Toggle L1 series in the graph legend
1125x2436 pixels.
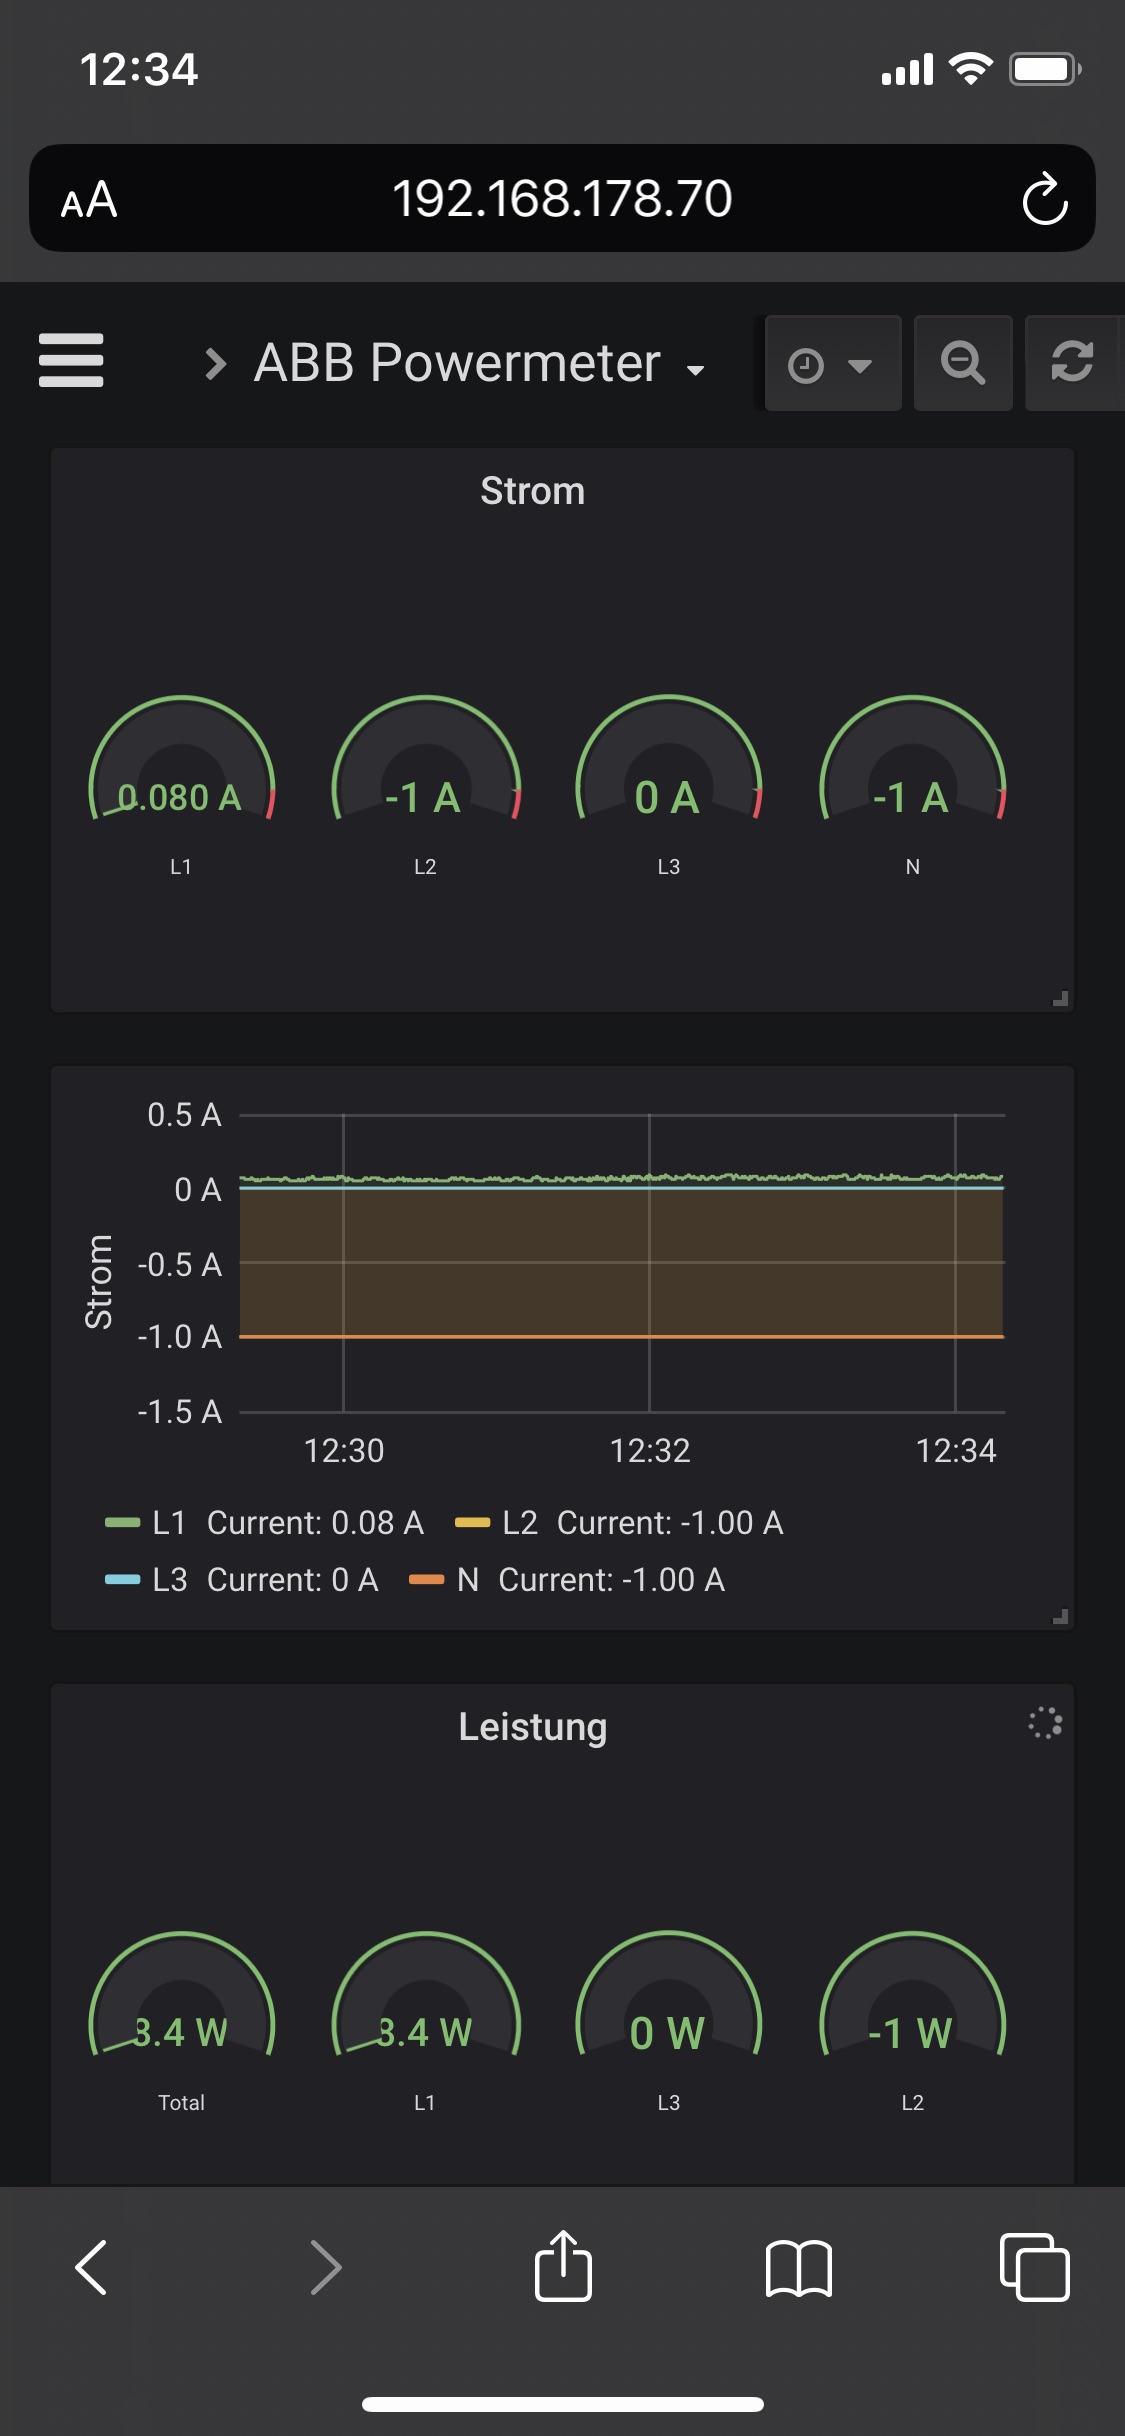(169, 1523)
